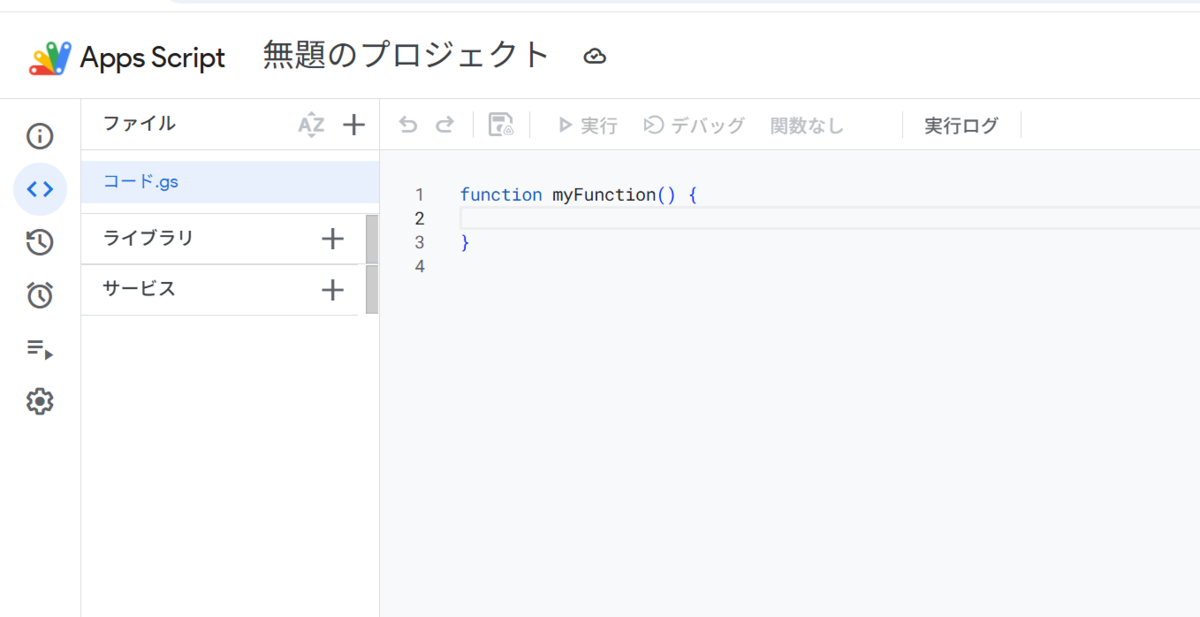
Task: Click the closing brace on line 3
Action: tap(465, 242)
